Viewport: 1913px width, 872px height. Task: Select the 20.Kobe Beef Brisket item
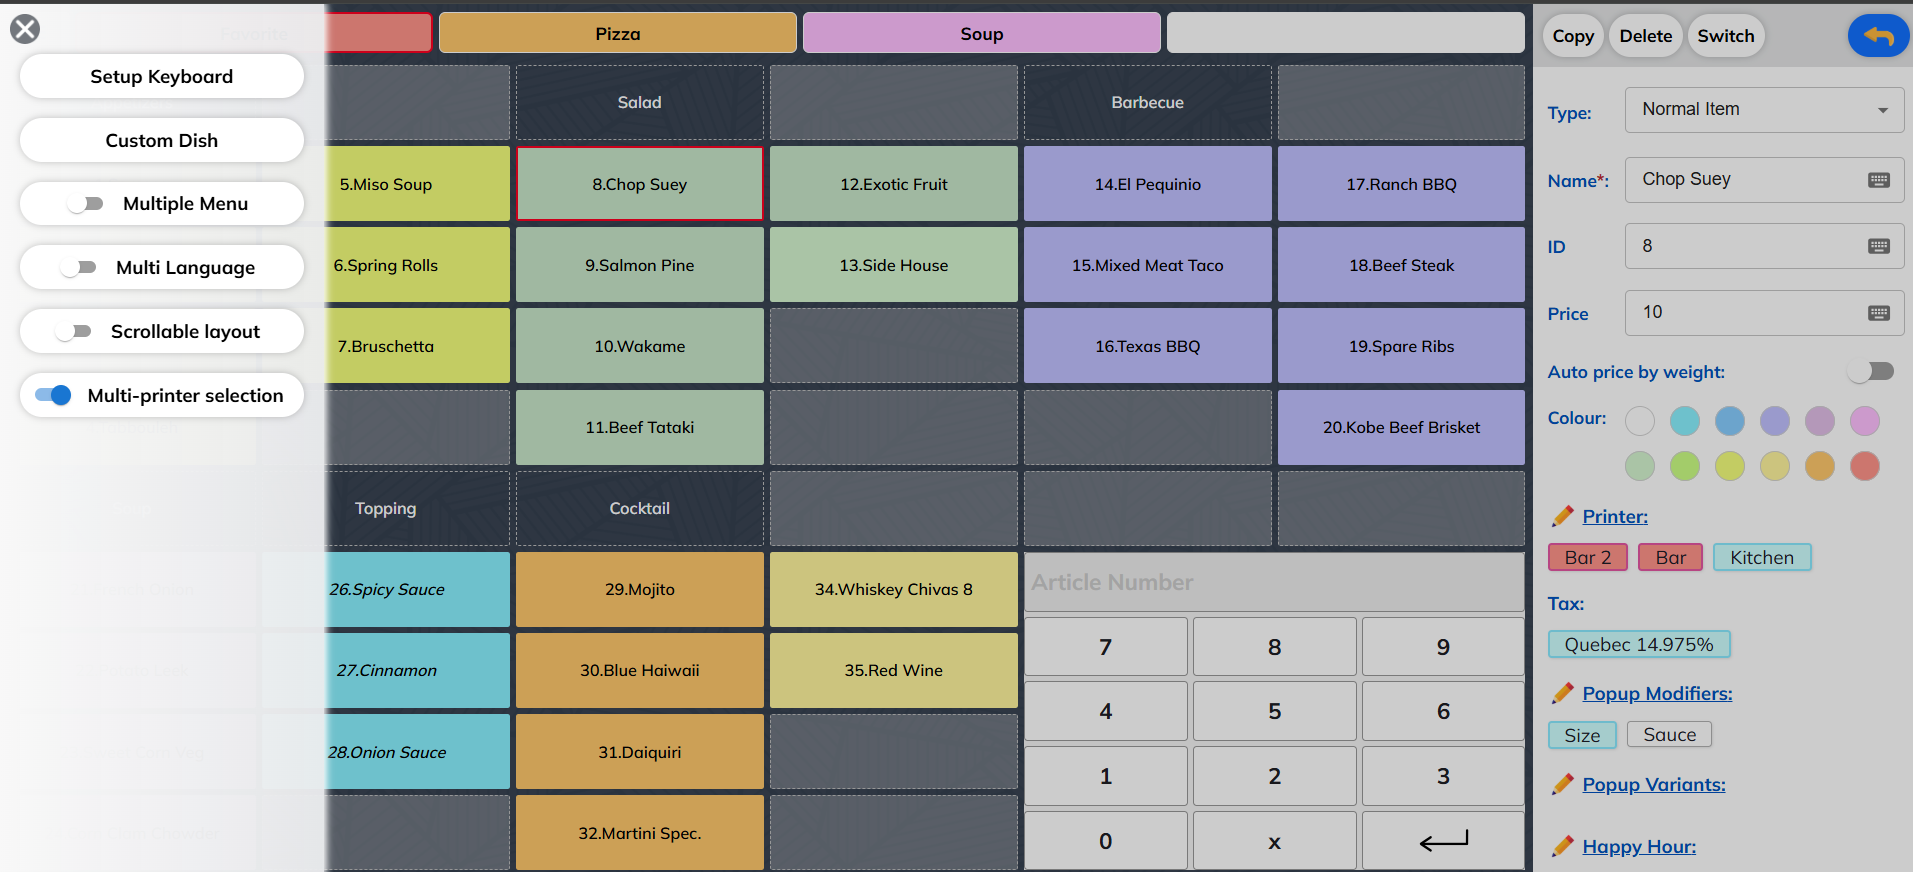pyautogui.click(x=1401, y=427)
